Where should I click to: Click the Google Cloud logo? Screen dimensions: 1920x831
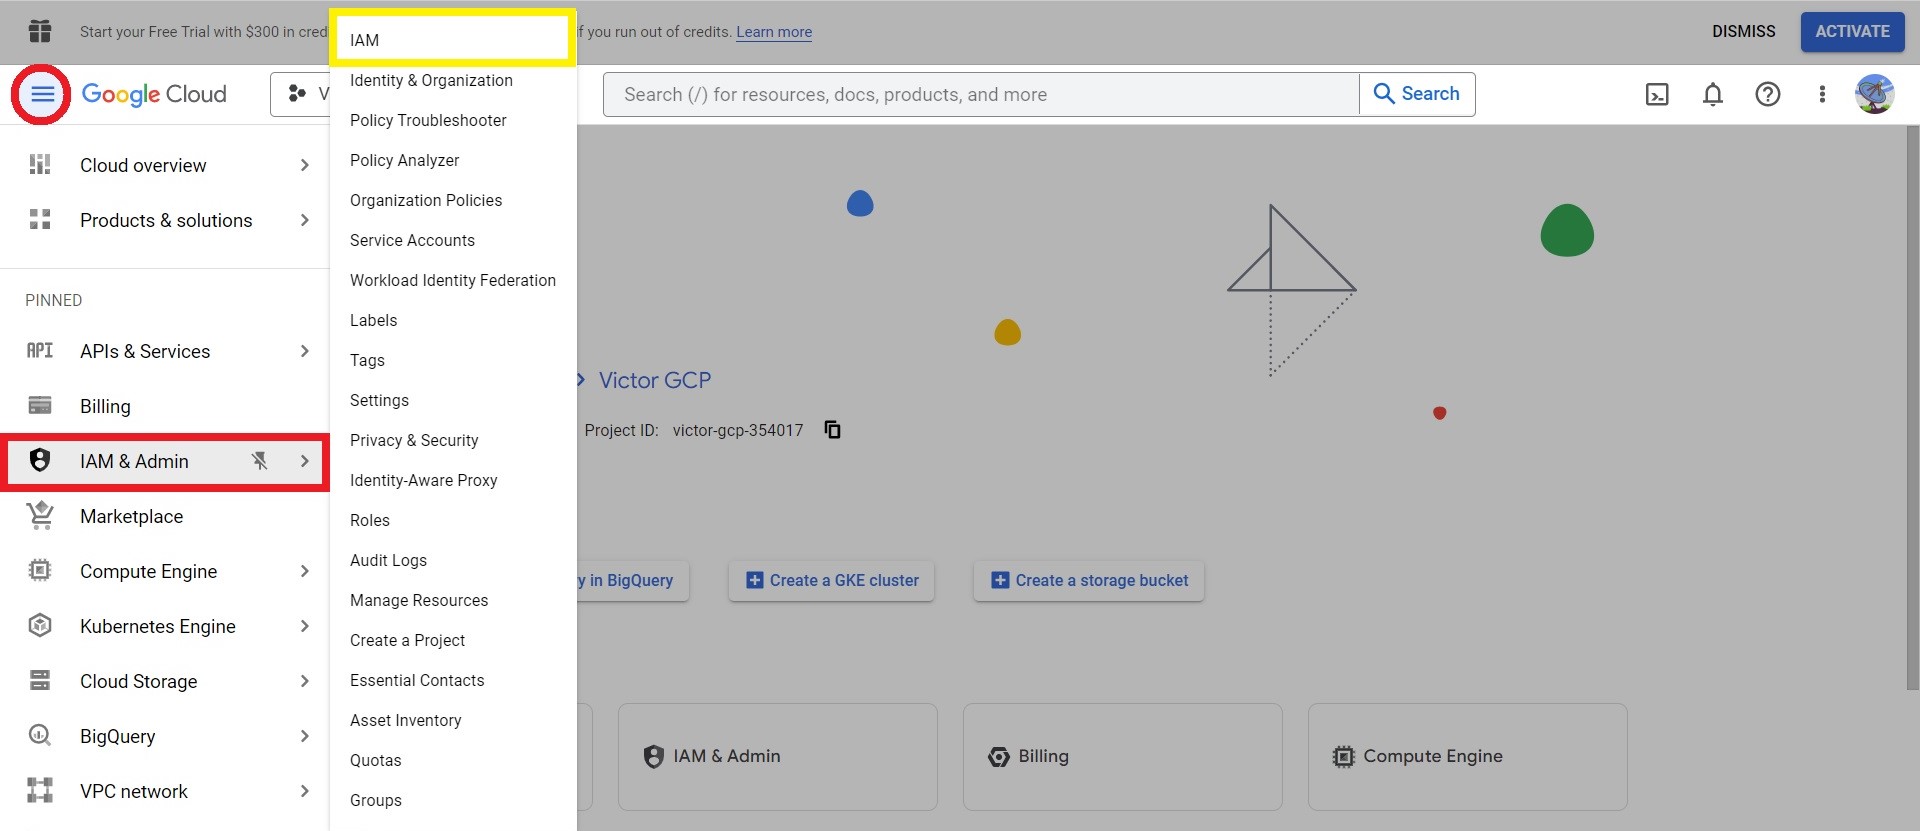(154, 94)
